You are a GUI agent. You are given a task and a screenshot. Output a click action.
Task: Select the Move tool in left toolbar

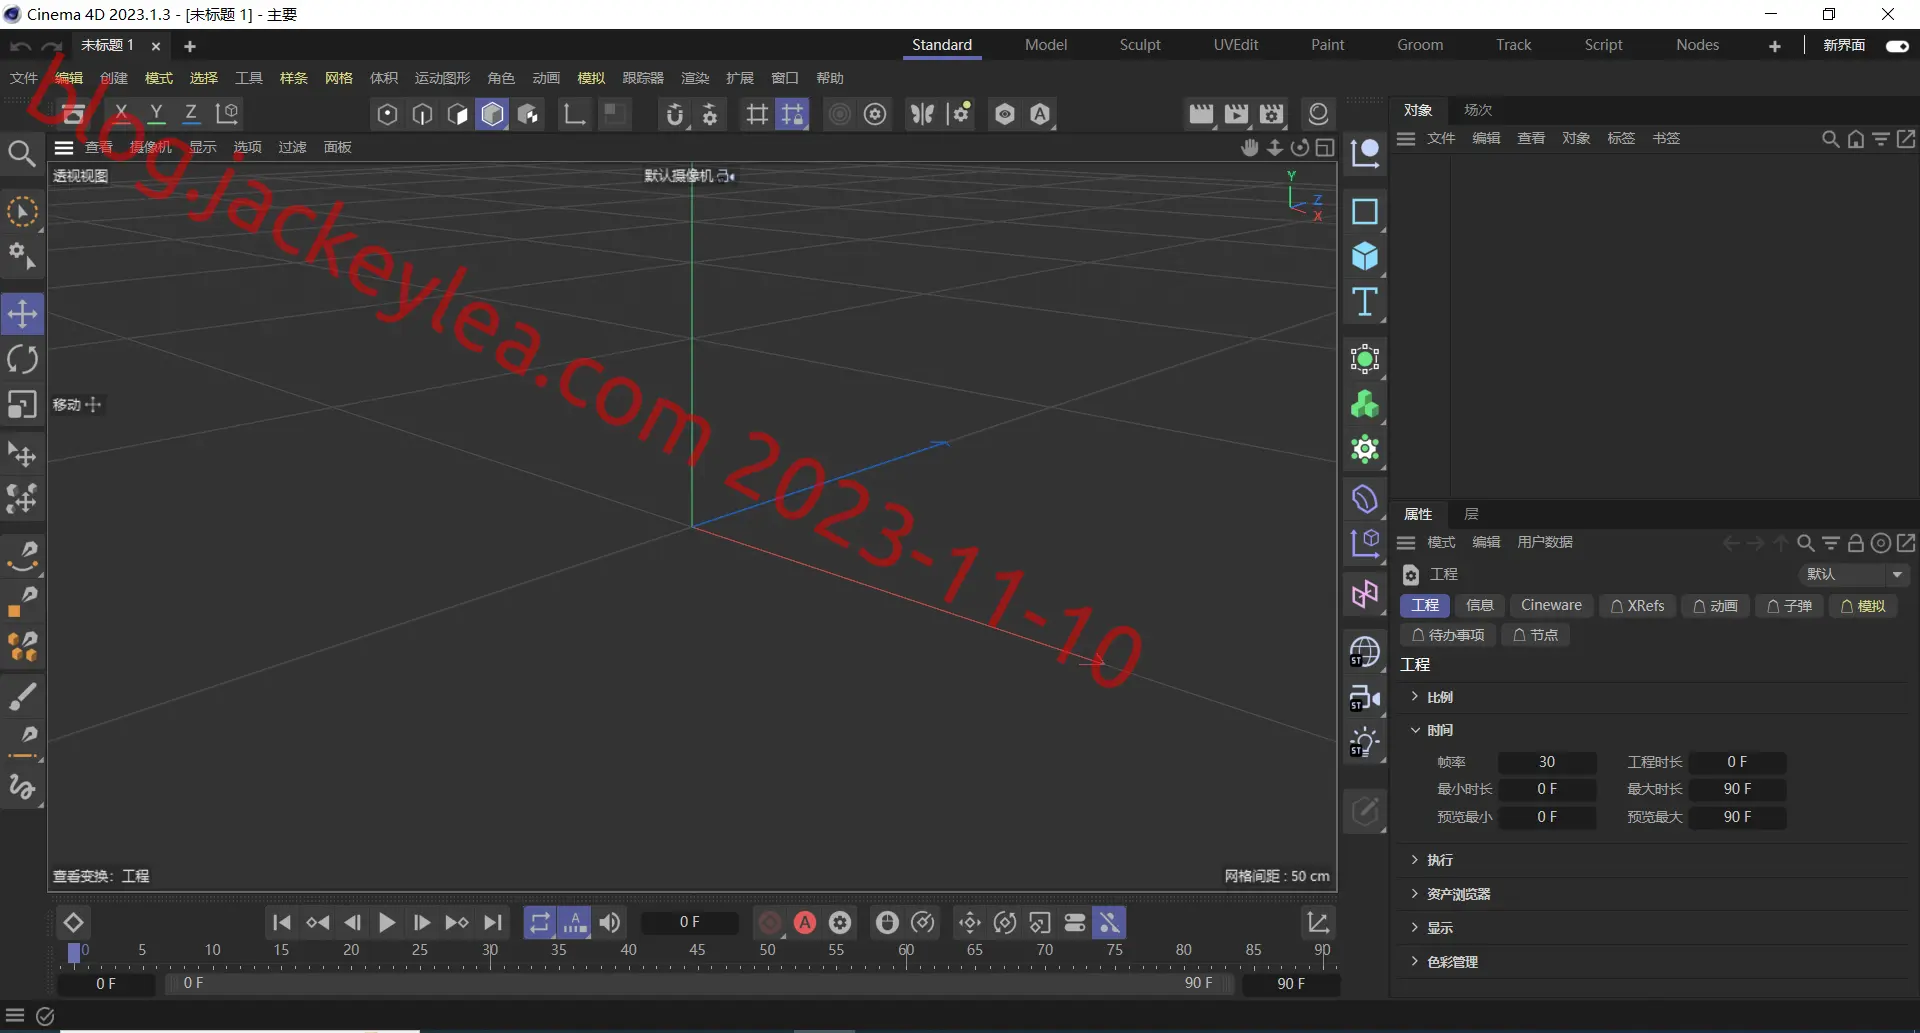(x=22, y=314)
